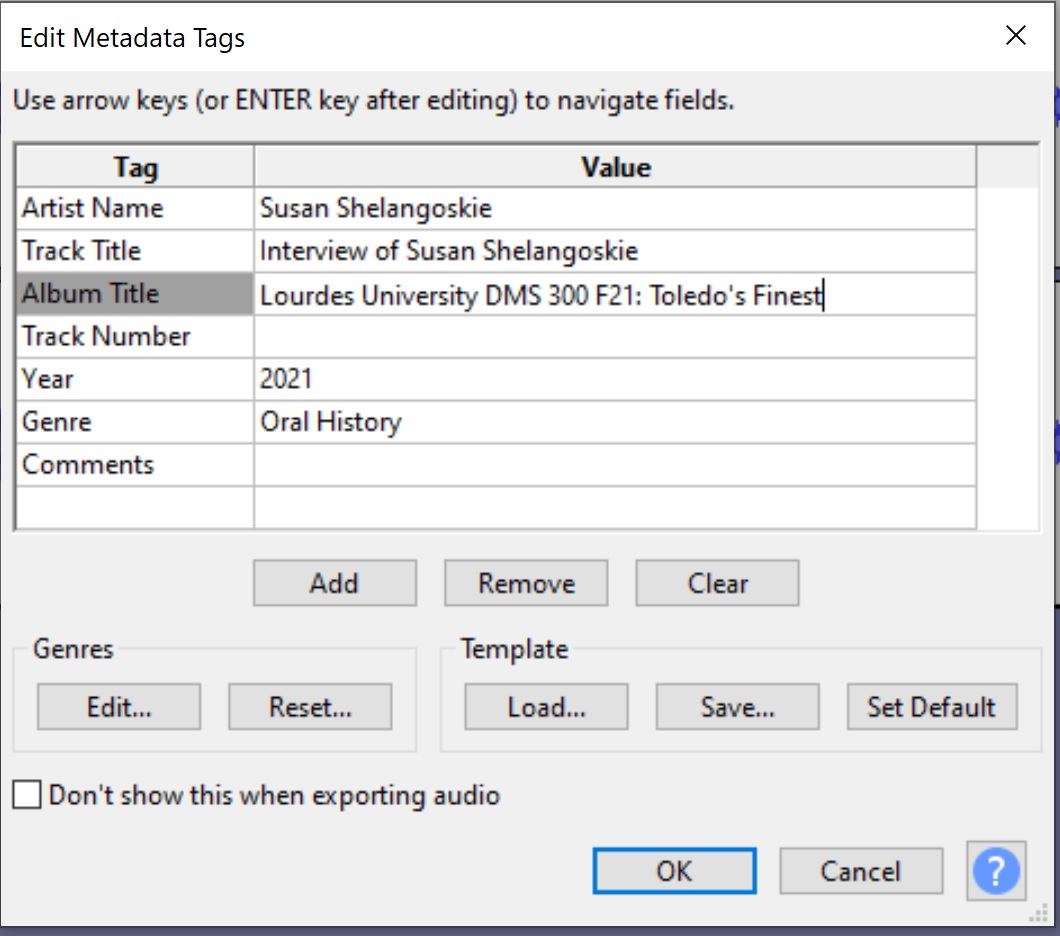Select the Artist Name value Susan Shelangoskie
Image resolution: width=1060 pixels, height=936 pixels.
[615, 208]
